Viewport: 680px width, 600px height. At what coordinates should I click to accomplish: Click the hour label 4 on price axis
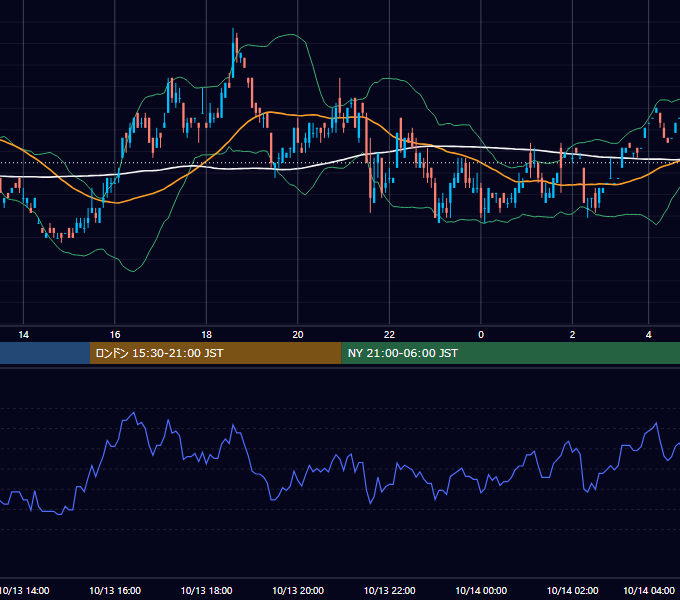tap(648, 335)
